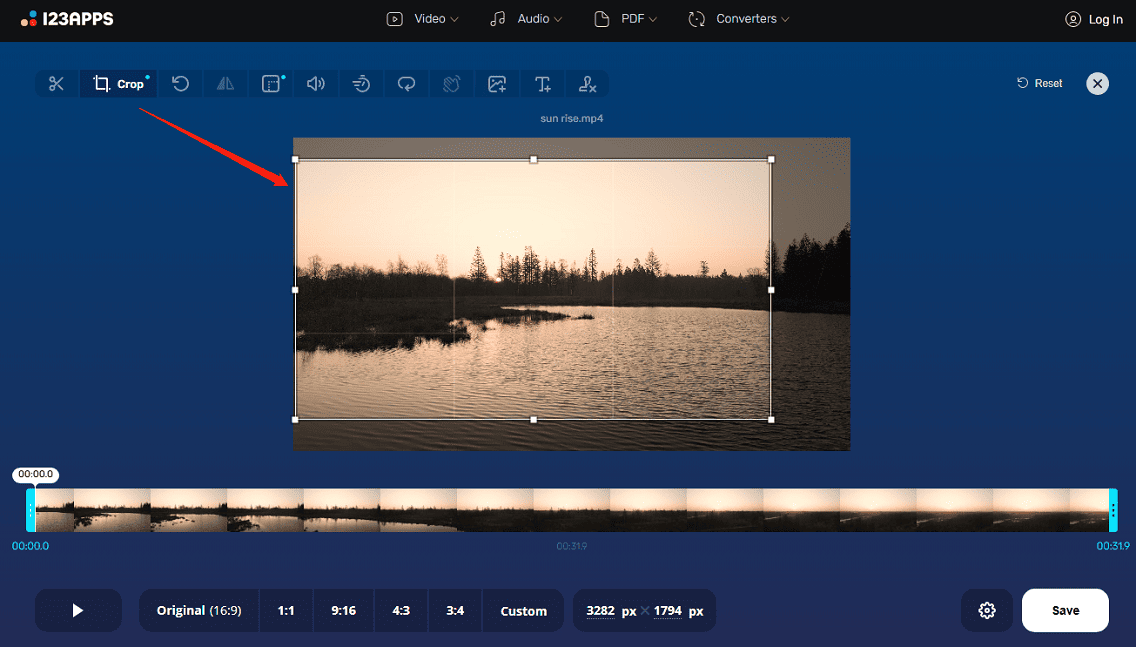Open the volume adjustment tool
Viewport: 1136px width, 647px height.
tap(316, 83)
